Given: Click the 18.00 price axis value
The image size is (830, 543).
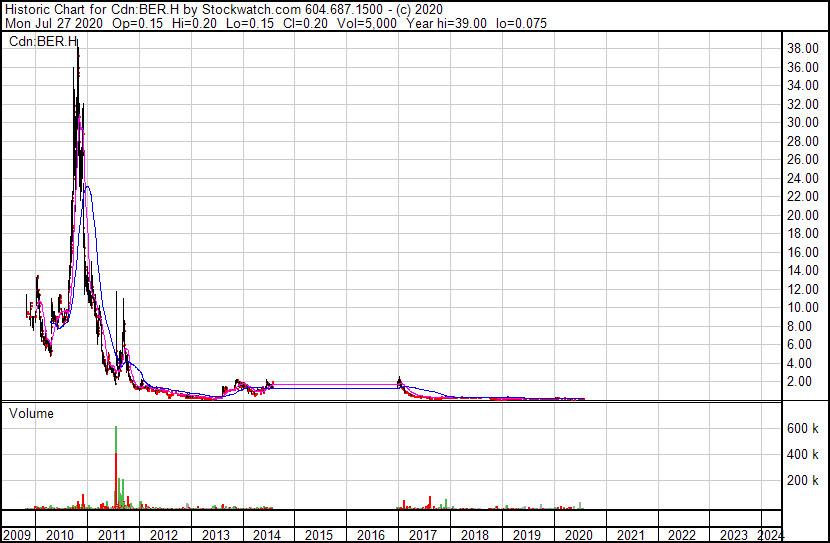Looking at the screenshot, I should [x=803, y=233].
